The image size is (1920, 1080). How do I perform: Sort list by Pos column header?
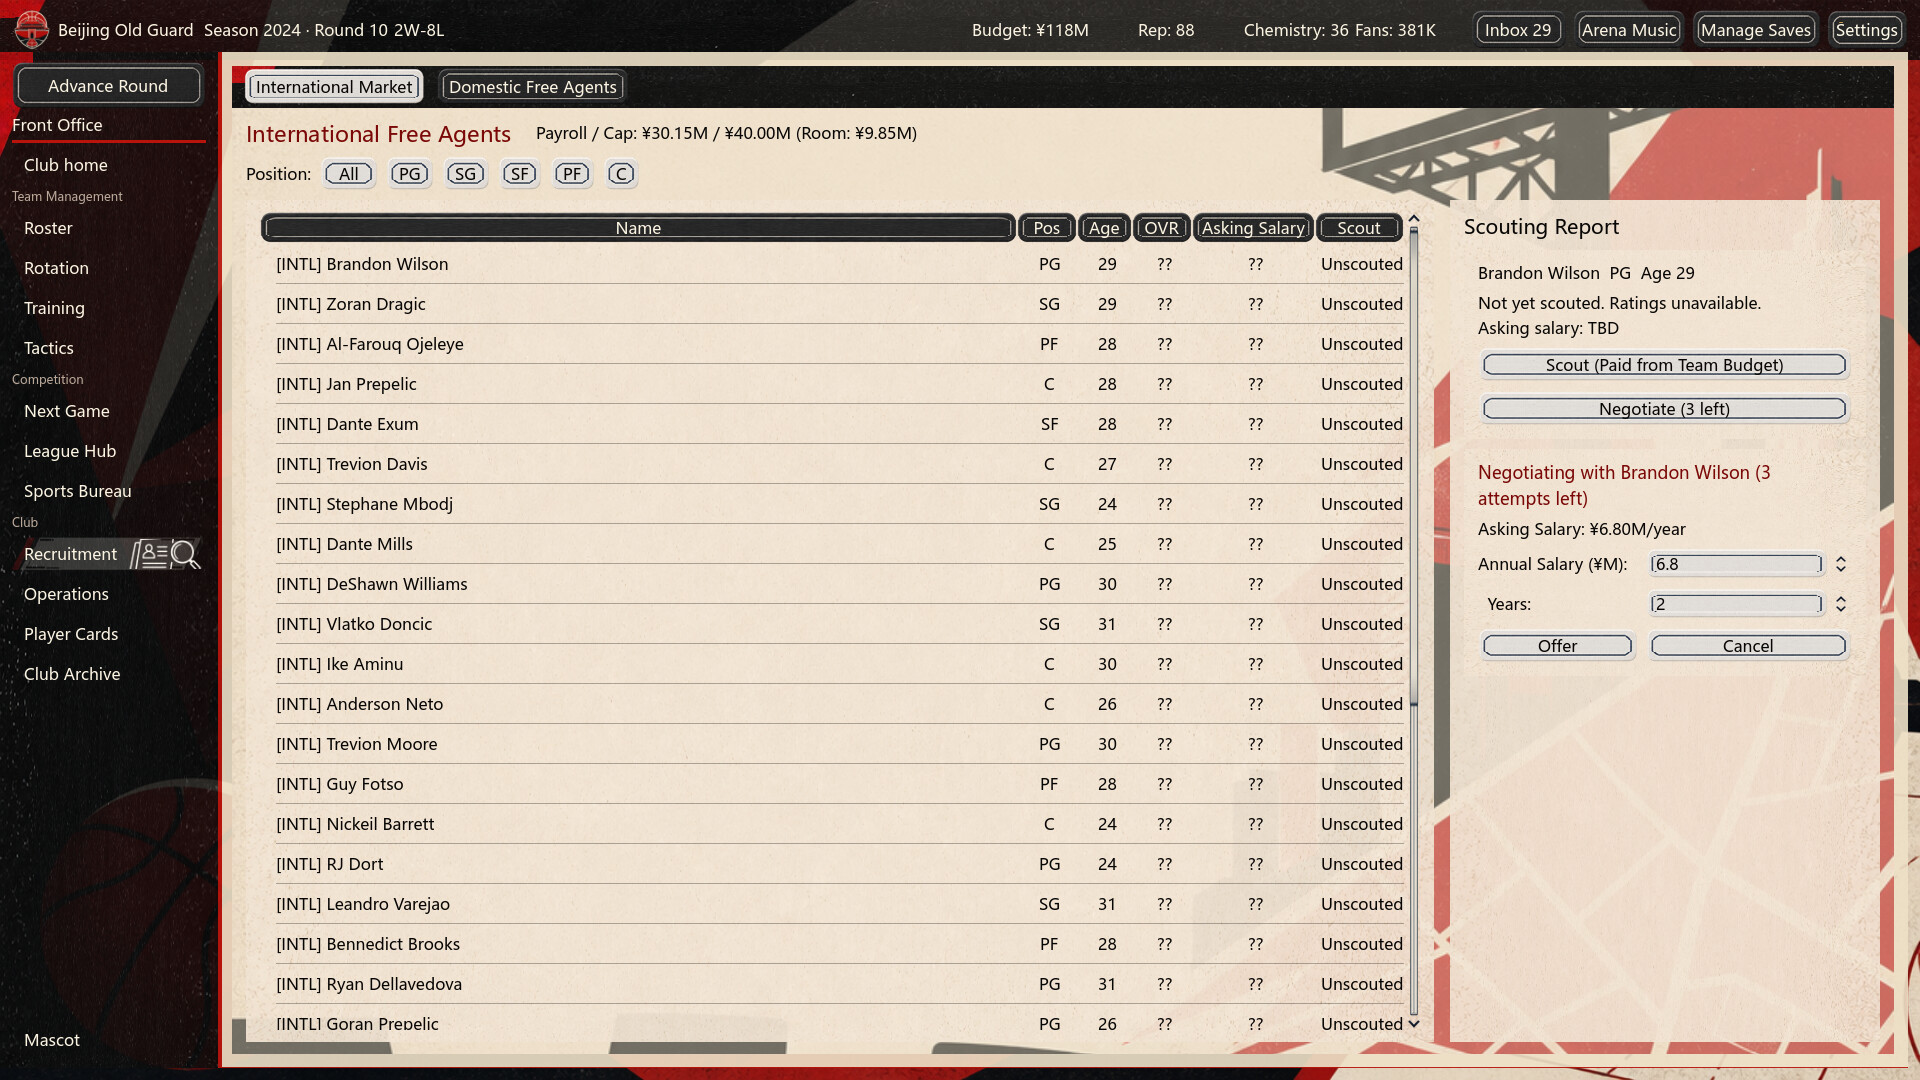click(x=1046, y=228)
